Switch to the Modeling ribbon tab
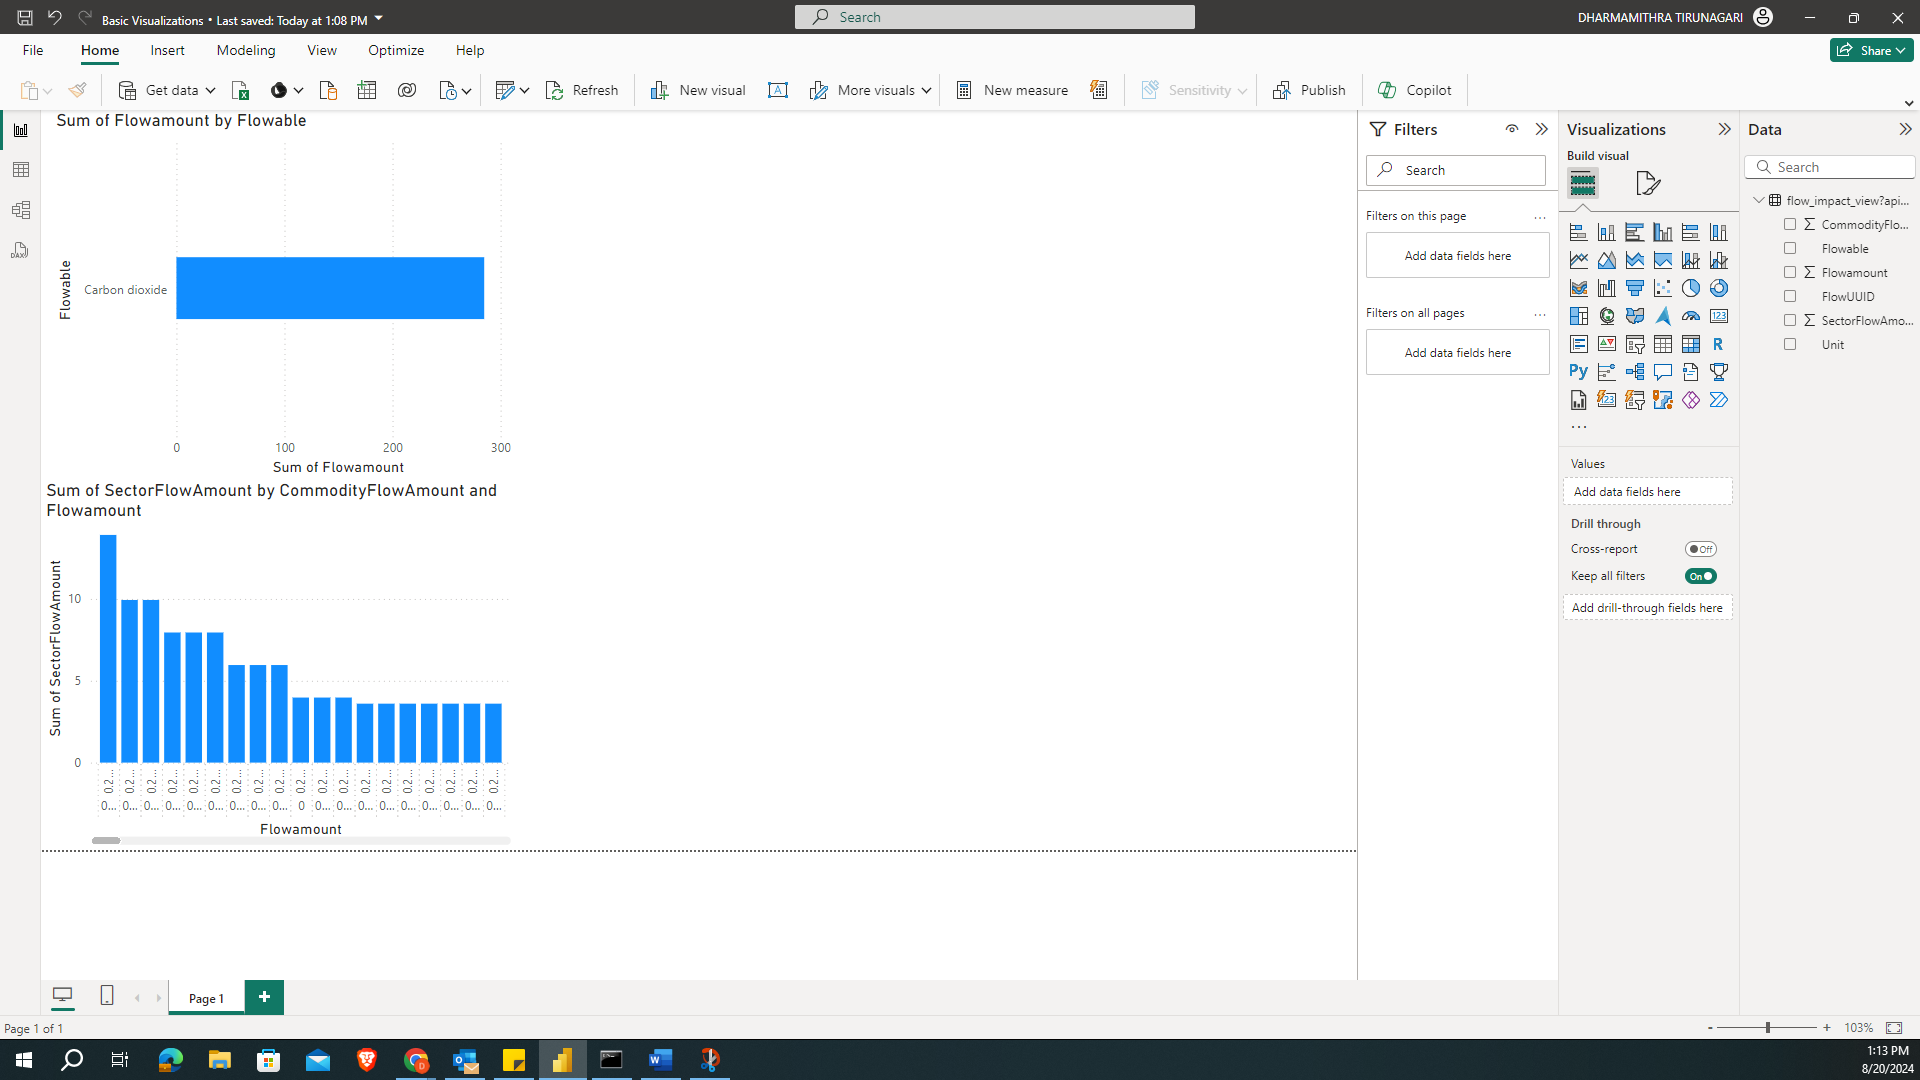Image resolution: width=1920 pixels, height=1080 pixels. (x=245, y=50)
